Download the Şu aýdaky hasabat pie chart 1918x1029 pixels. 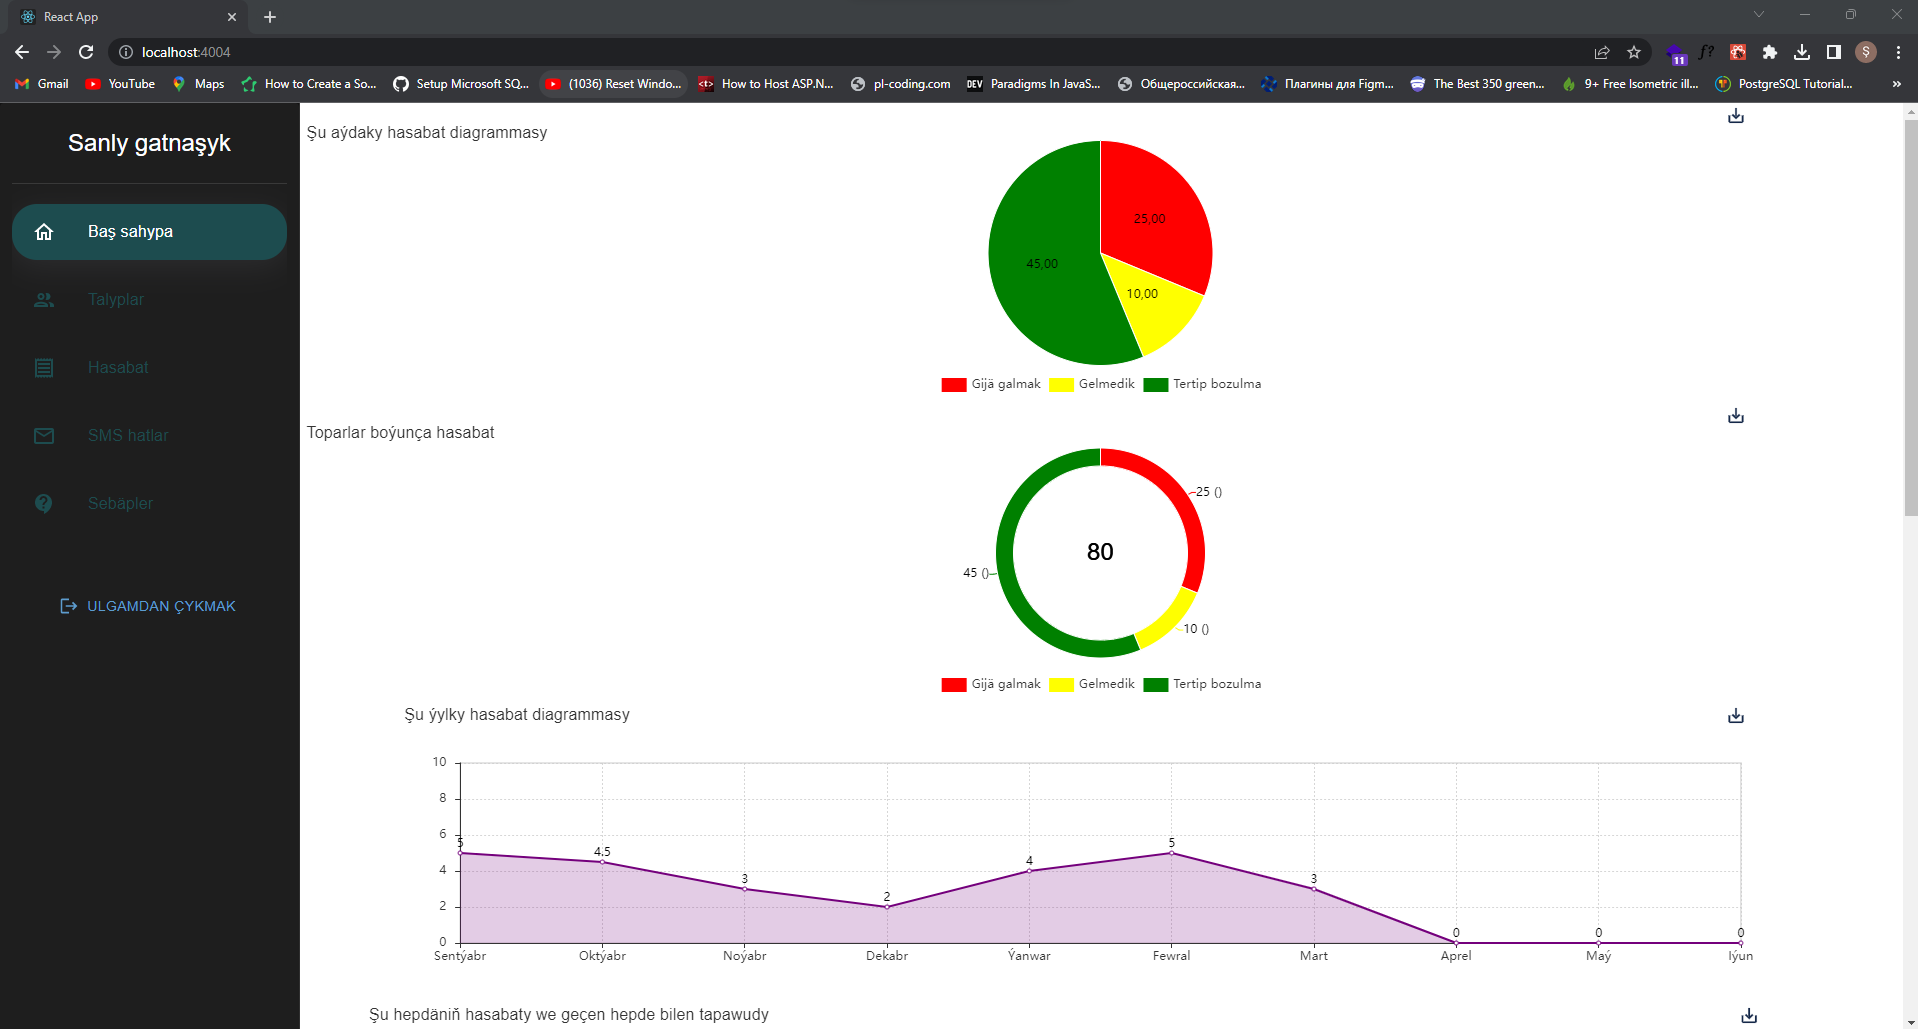[x=1736, y=116]
